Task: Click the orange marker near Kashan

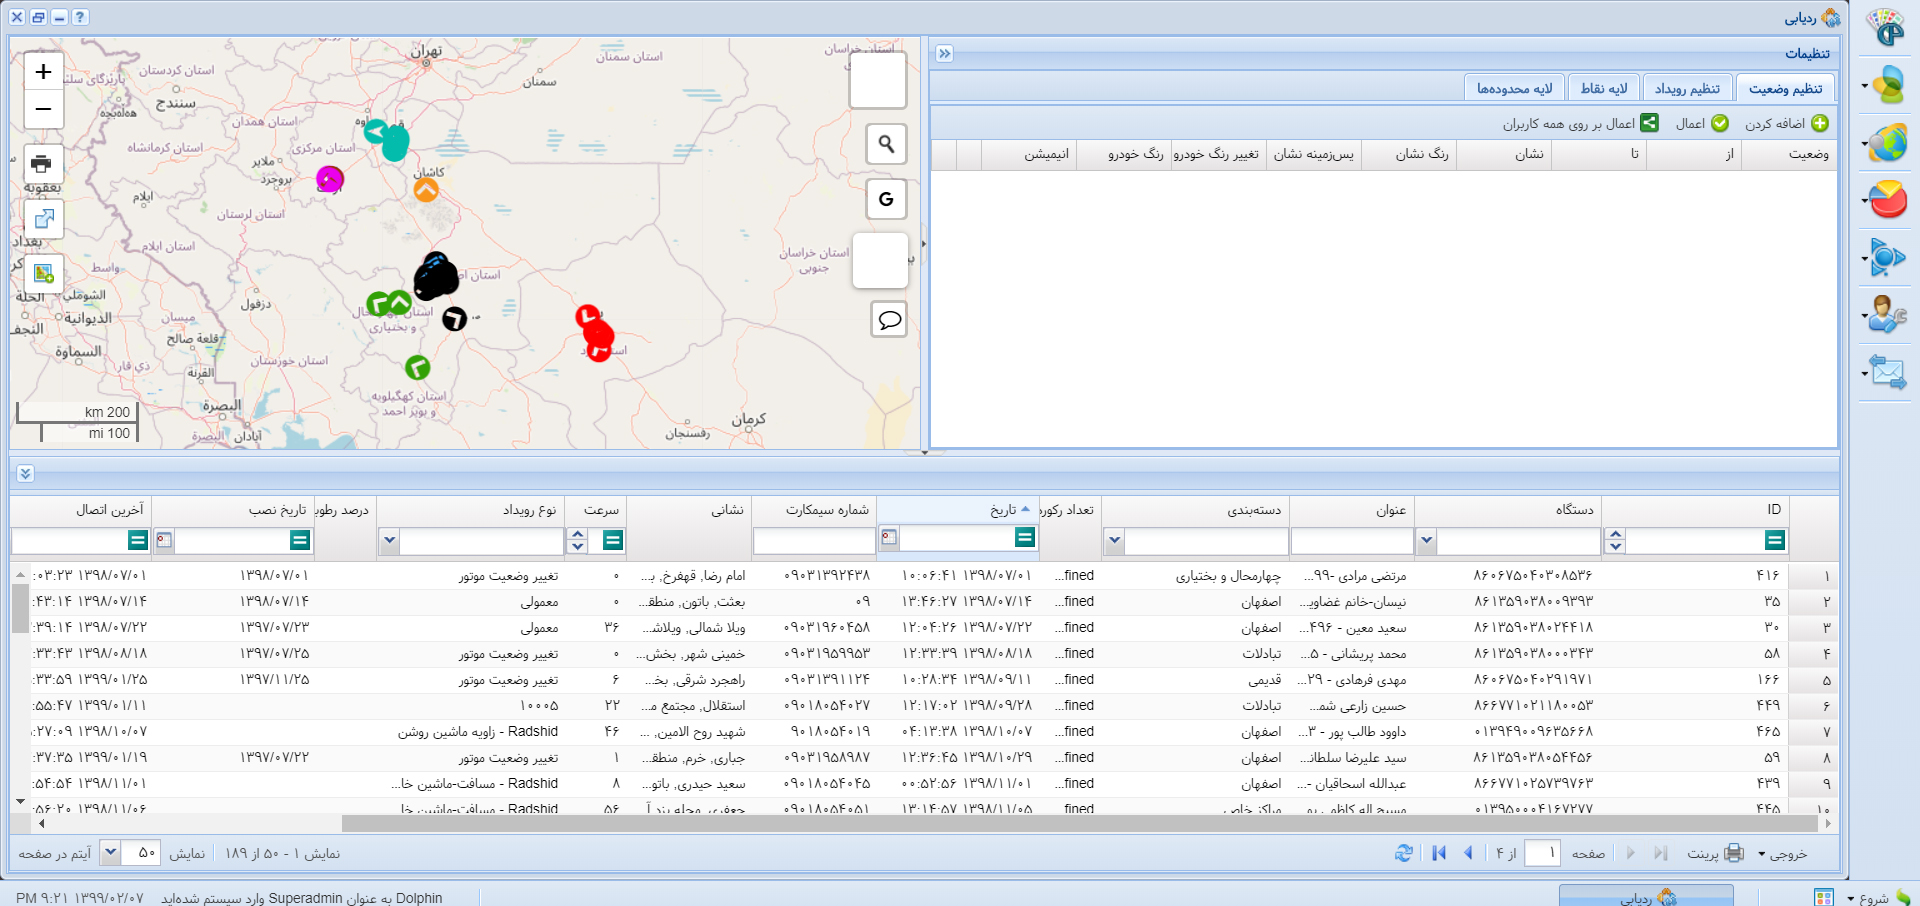Action: tap(426, 189)
